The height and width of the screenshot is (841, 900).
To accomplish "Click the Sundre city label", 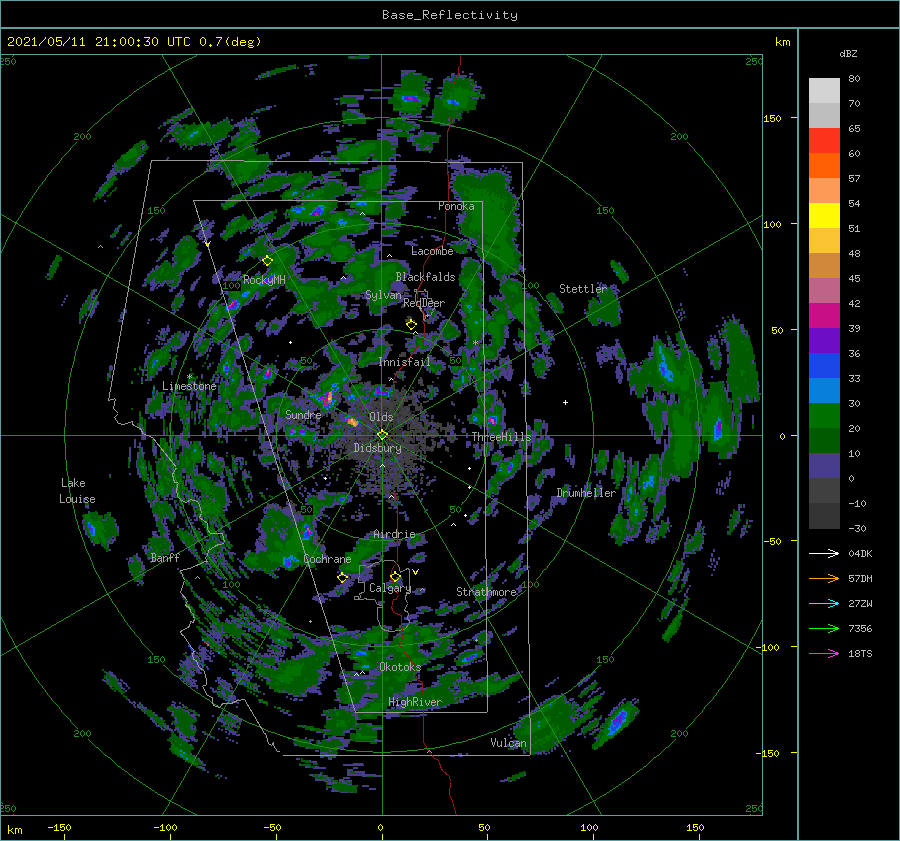I will (303, 414).
